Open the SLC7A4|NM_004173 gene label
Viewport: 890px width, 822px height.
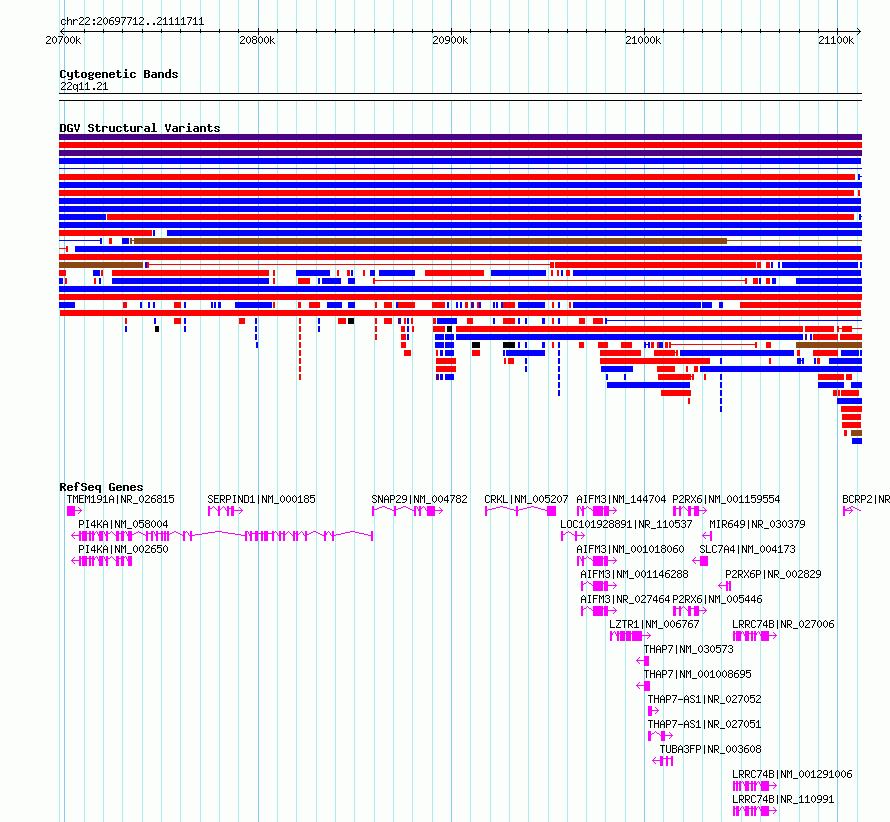[748, 549]
